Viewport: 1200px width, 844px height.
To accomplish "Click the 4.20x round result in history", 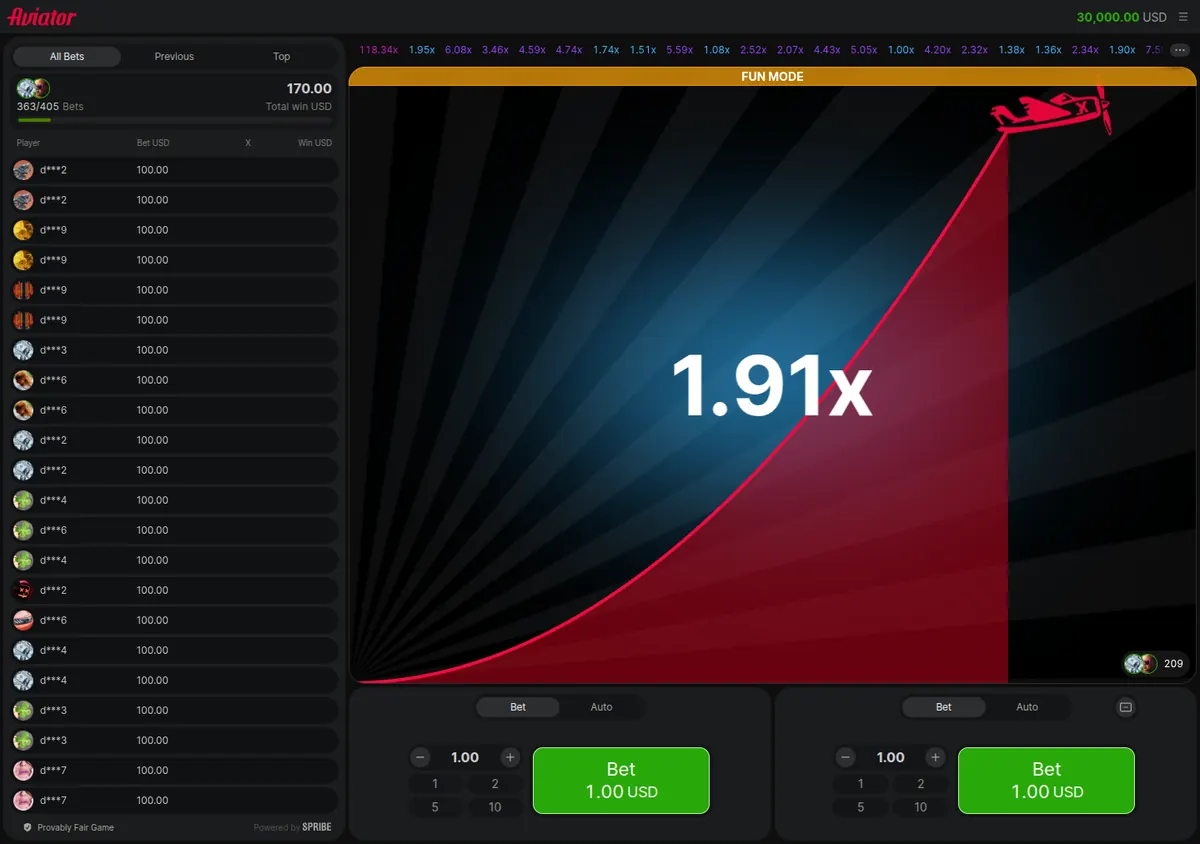I will [938, 49].
